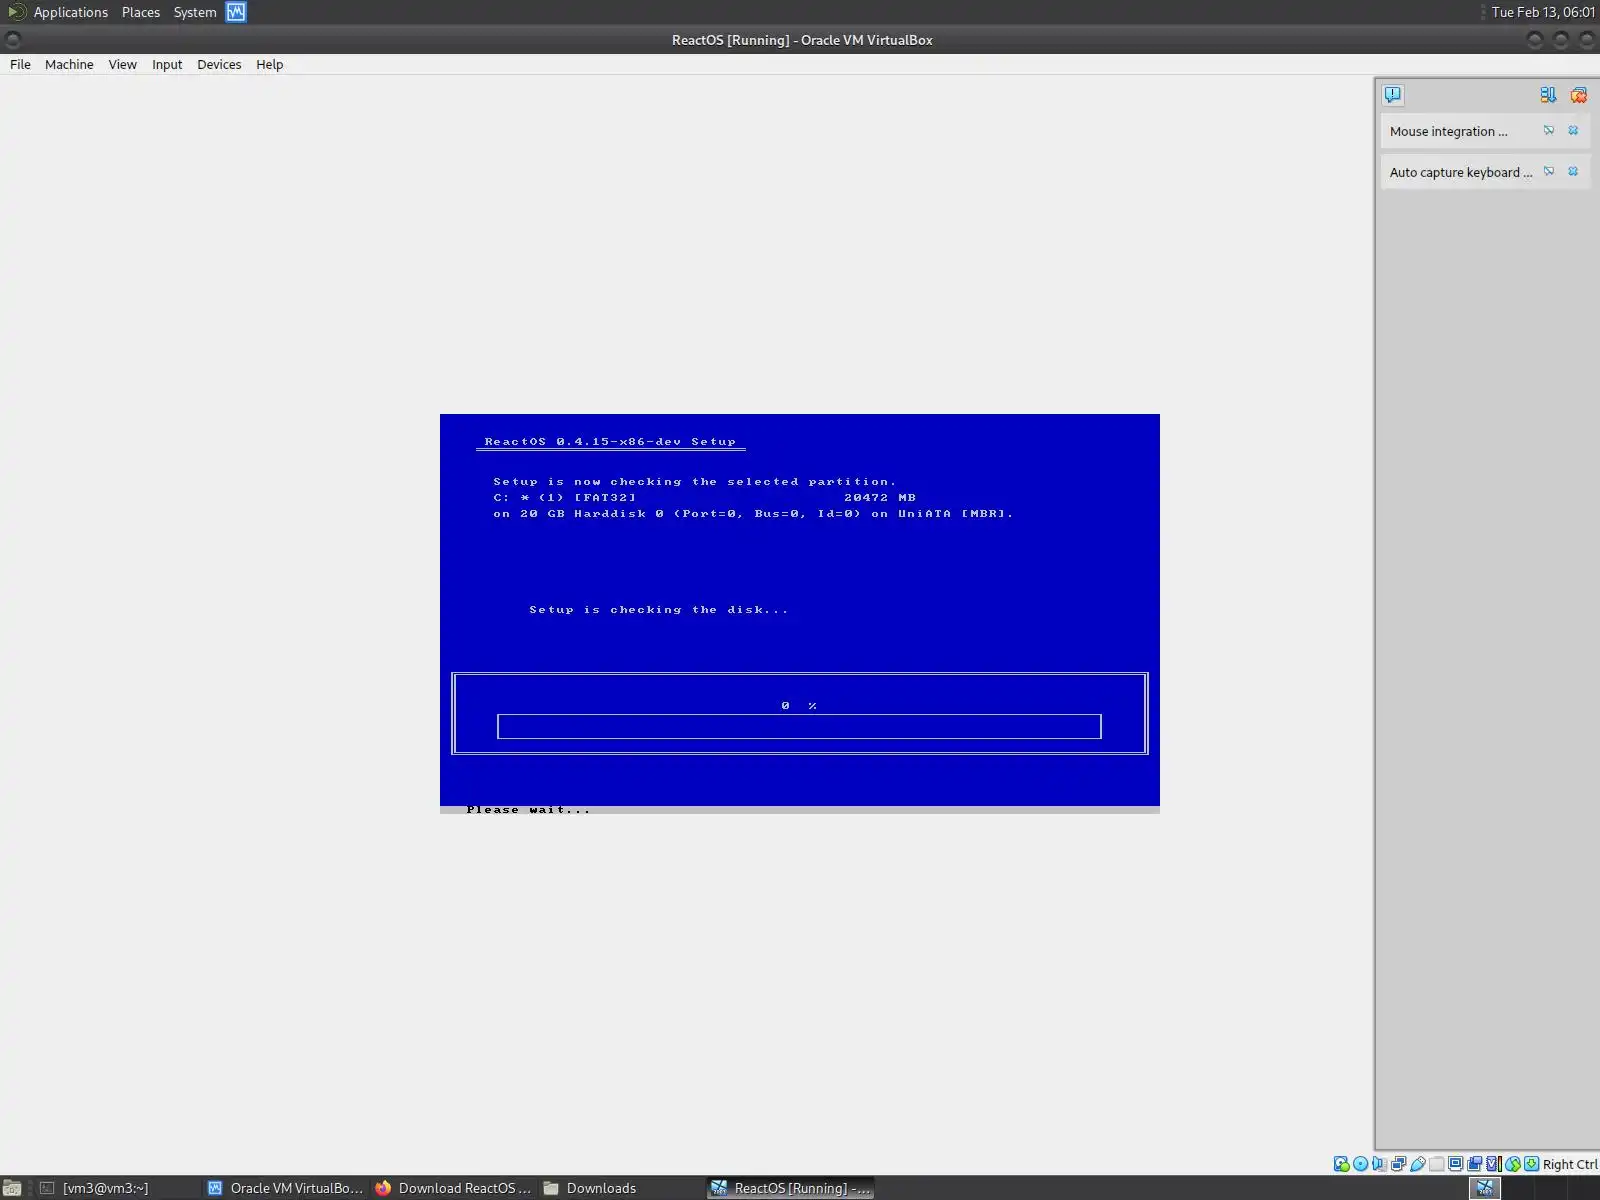
Task: Click the show desktop icon in taskbar
Action: [x=13, y=1188]
